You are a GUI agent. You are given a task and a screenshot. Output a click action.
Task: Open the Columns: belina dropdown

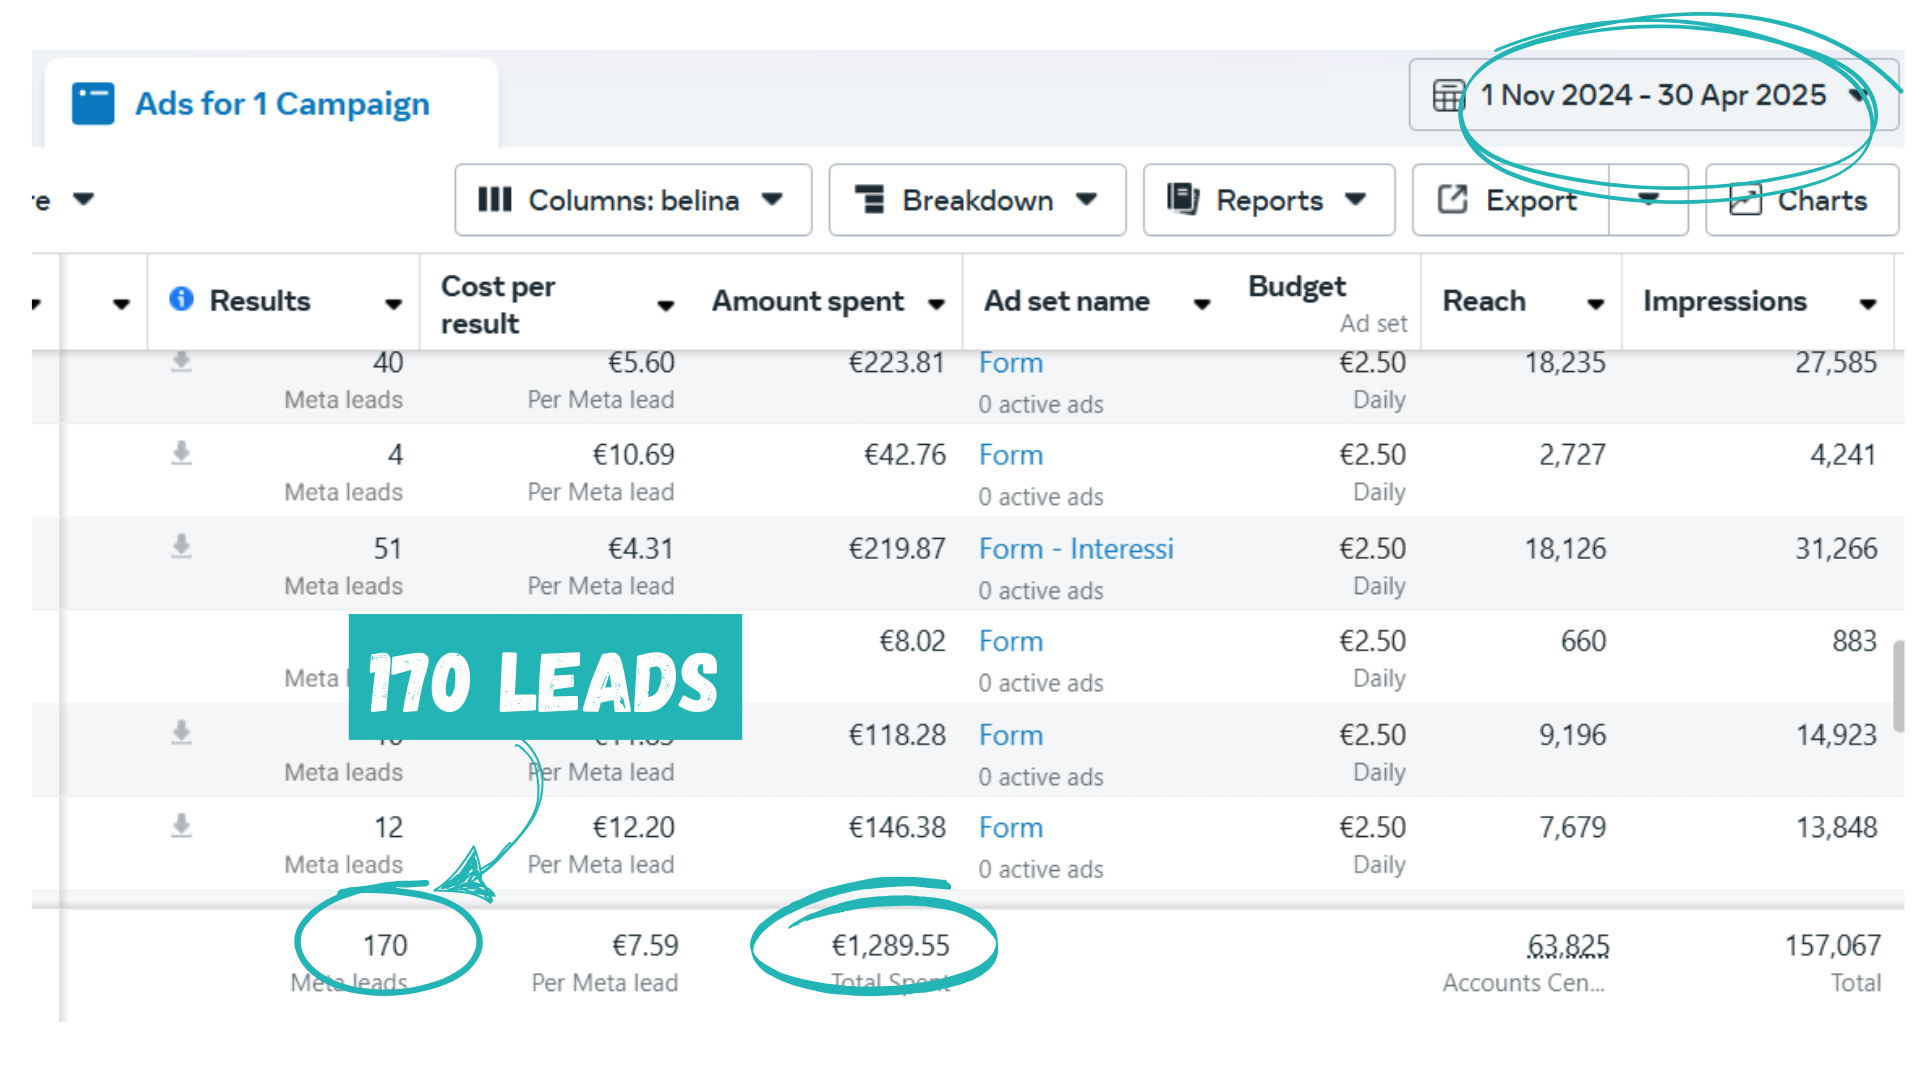[x=632, y=201]
